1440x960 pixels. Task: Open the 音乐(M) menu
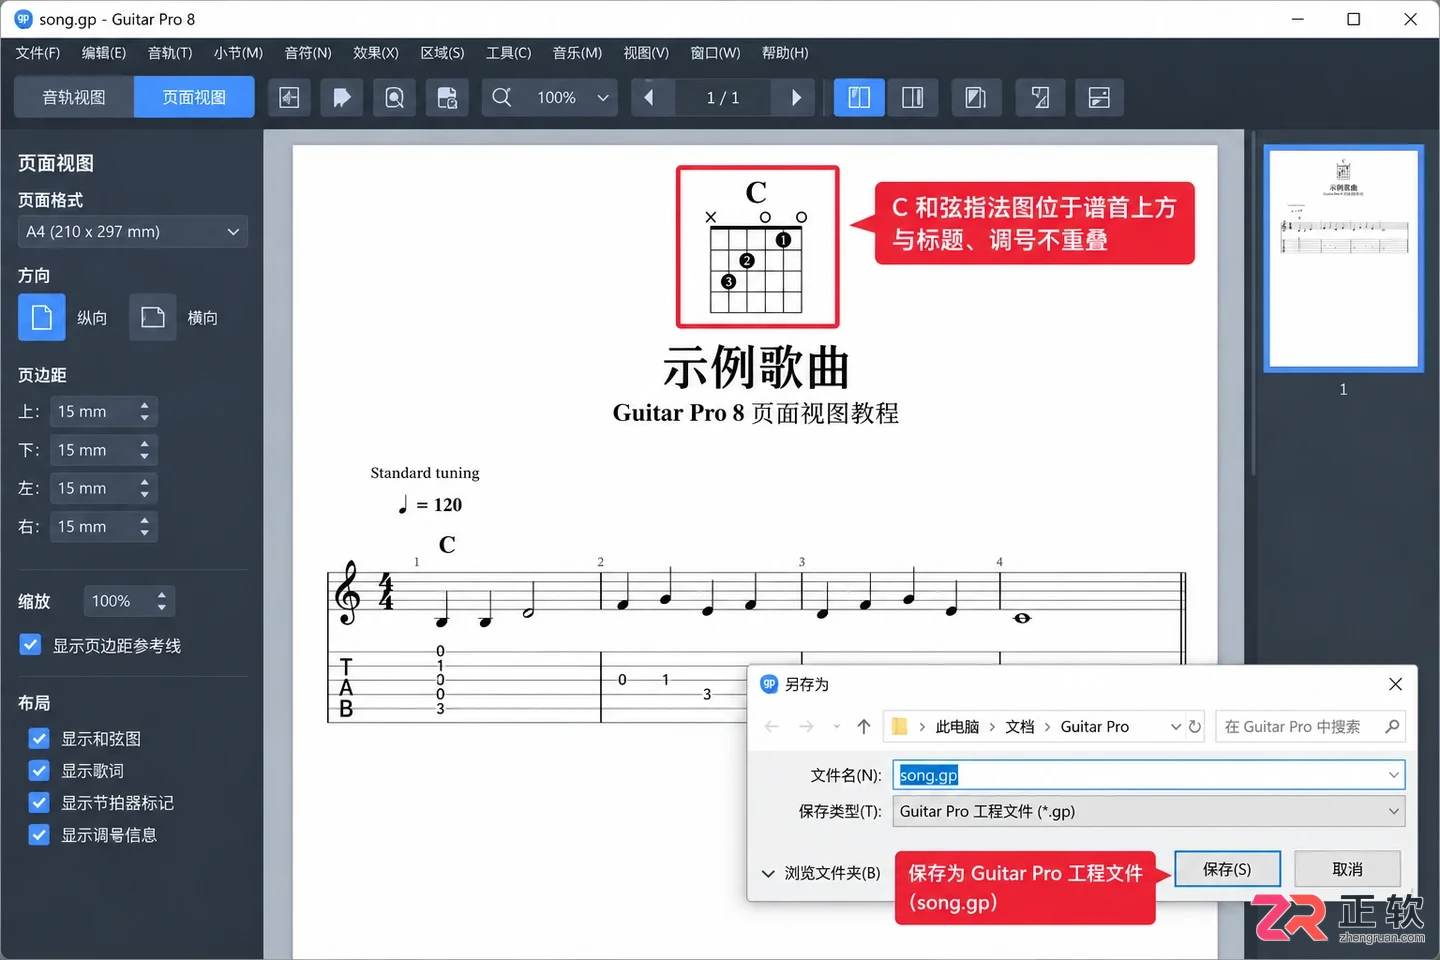tap(577, 53)
